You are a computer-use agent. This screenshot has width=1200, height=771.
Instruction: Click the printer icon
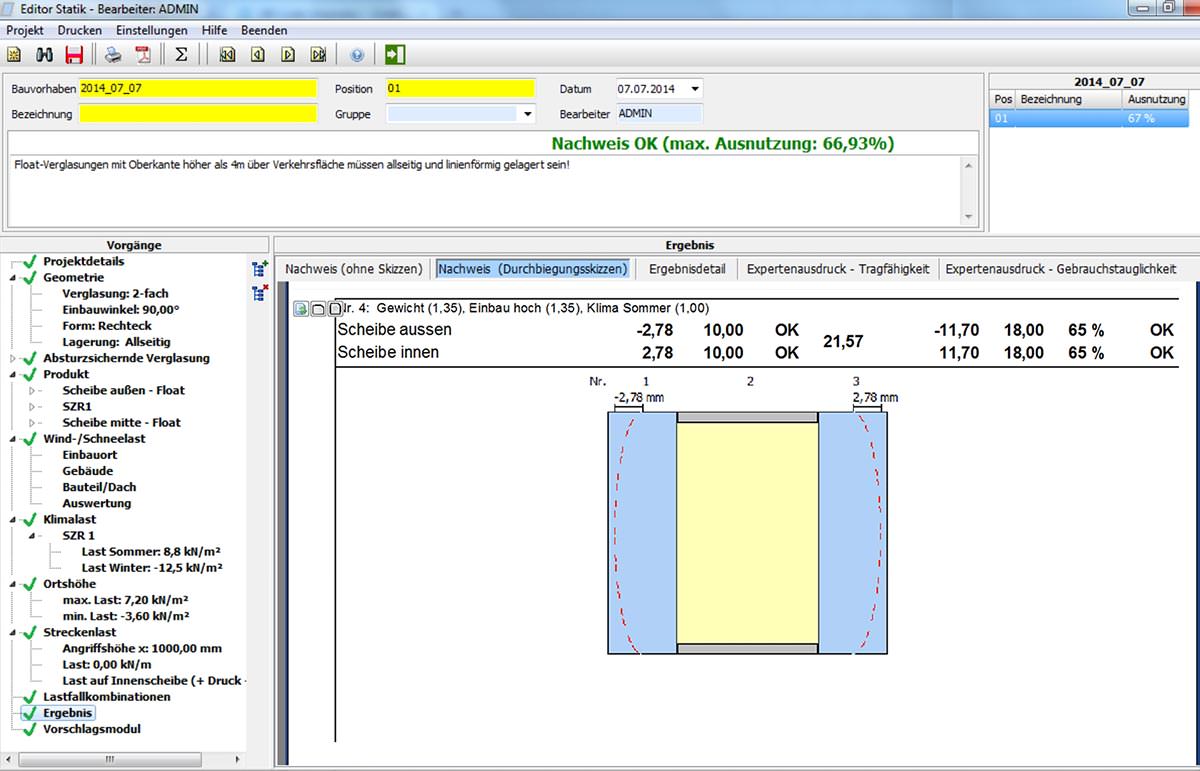[x=114, y=54]
